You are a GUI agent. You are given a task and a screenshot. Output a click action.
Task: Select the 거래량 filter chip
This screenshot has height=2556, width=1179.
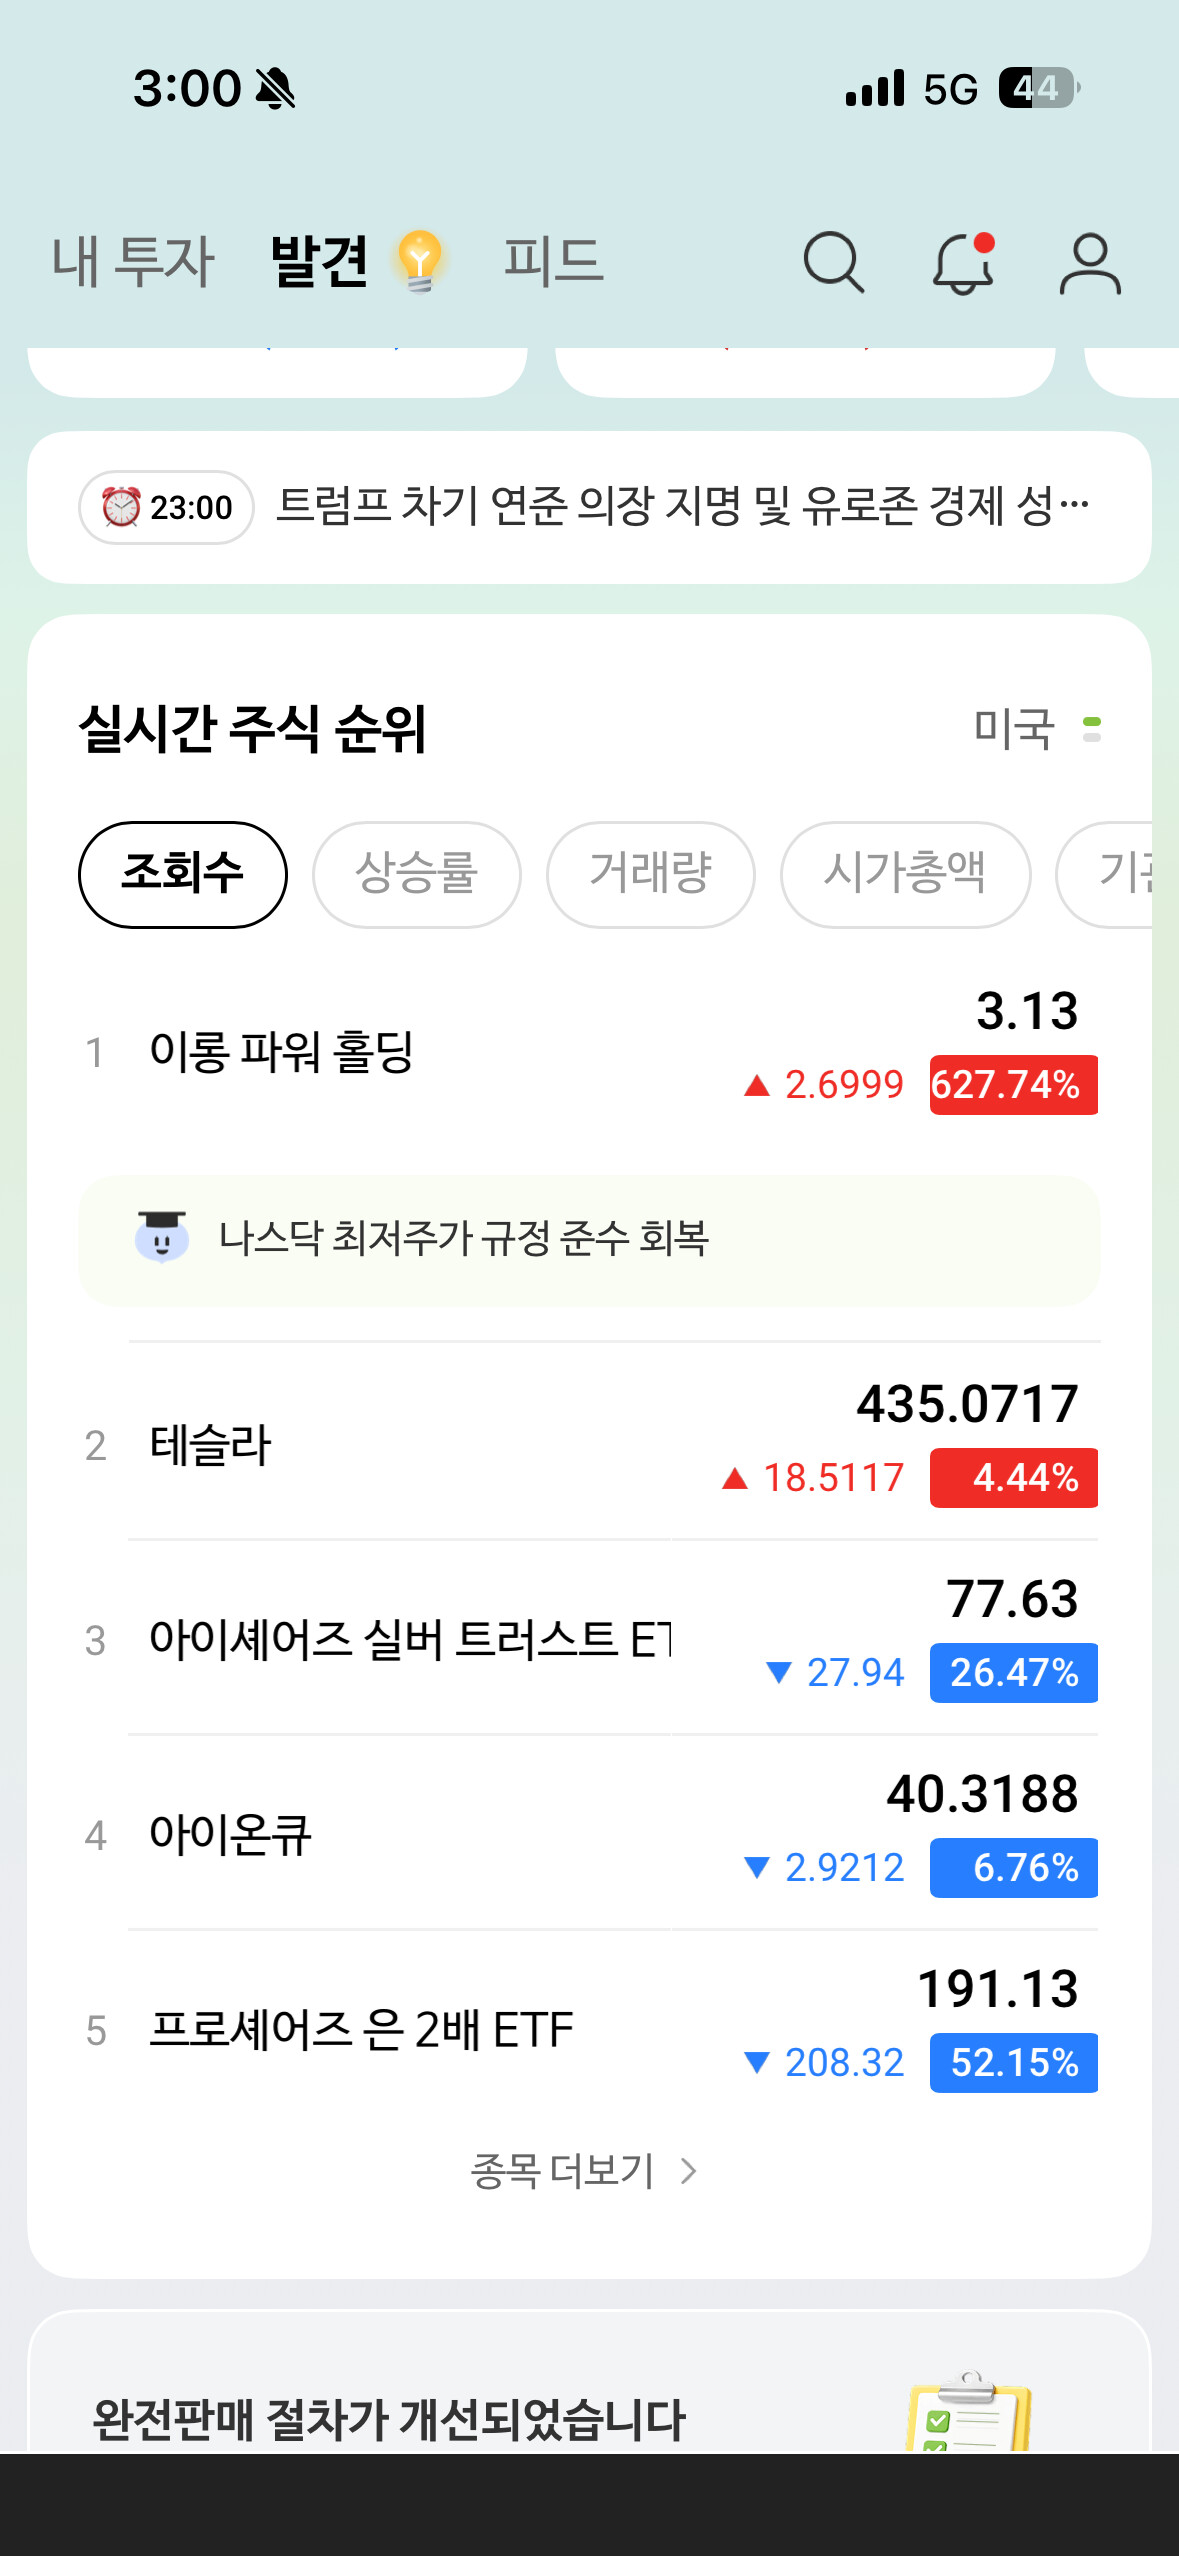[650, 874]
